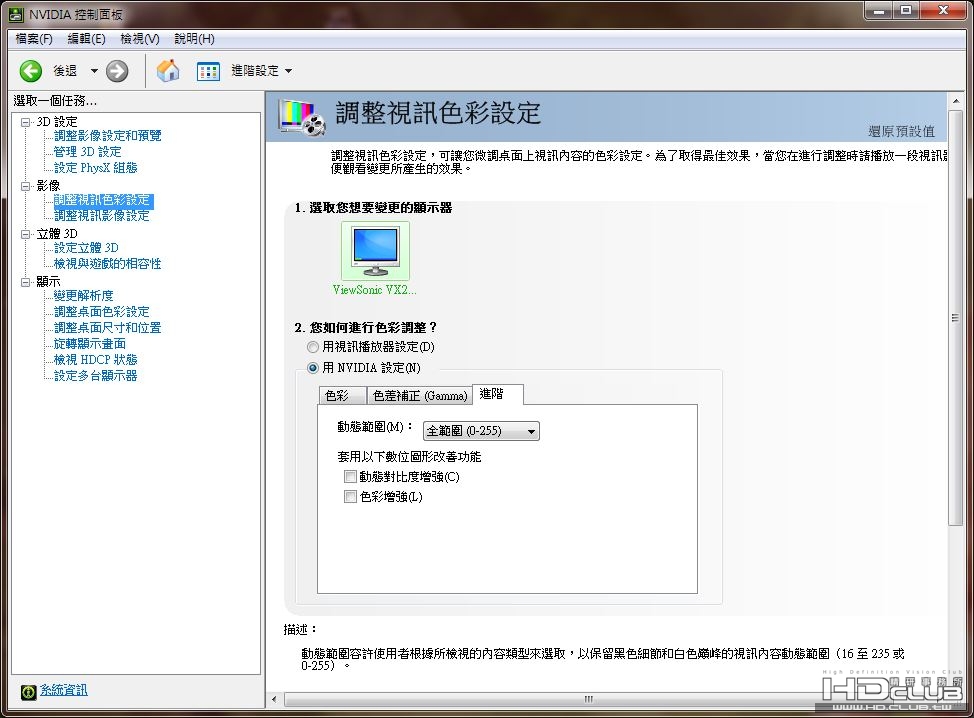Open 變更解析度 in the tree
974x718 pixels.
83,296
